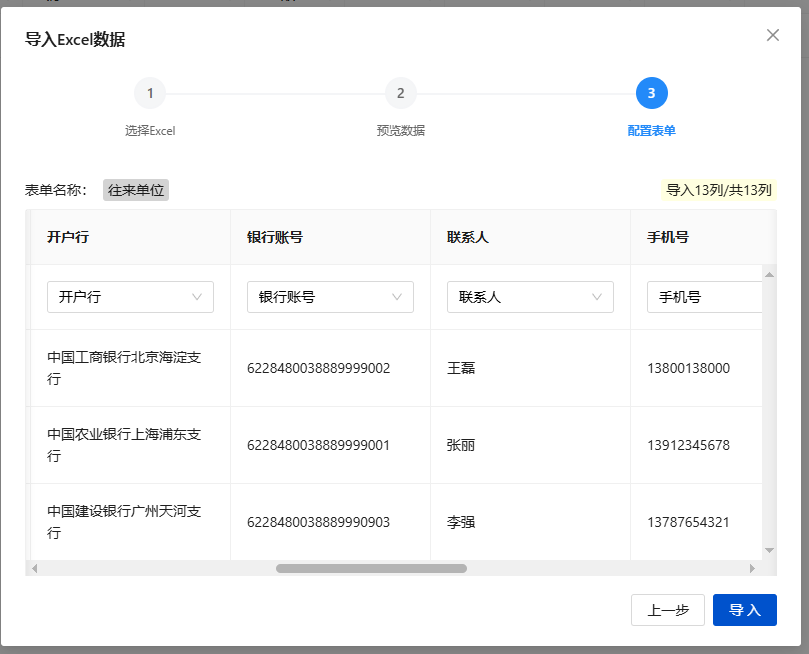This screenshot has width=809, height=654.
Task: Open the 银行账号 field mapping dropdown
Action: click(330, 297)
